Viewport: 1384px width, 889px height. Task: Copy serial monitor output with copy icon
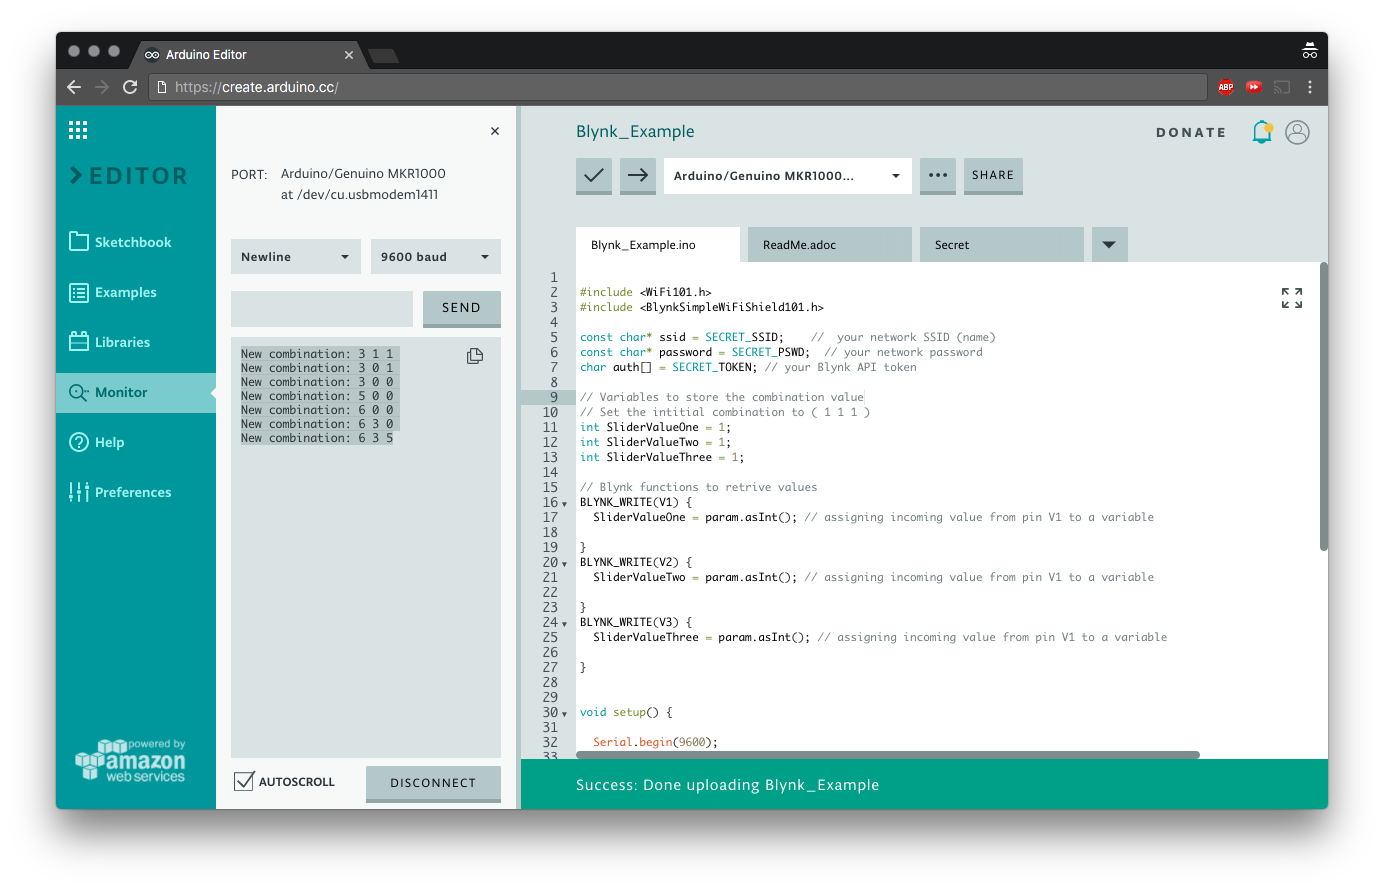(x=475, y=356)
